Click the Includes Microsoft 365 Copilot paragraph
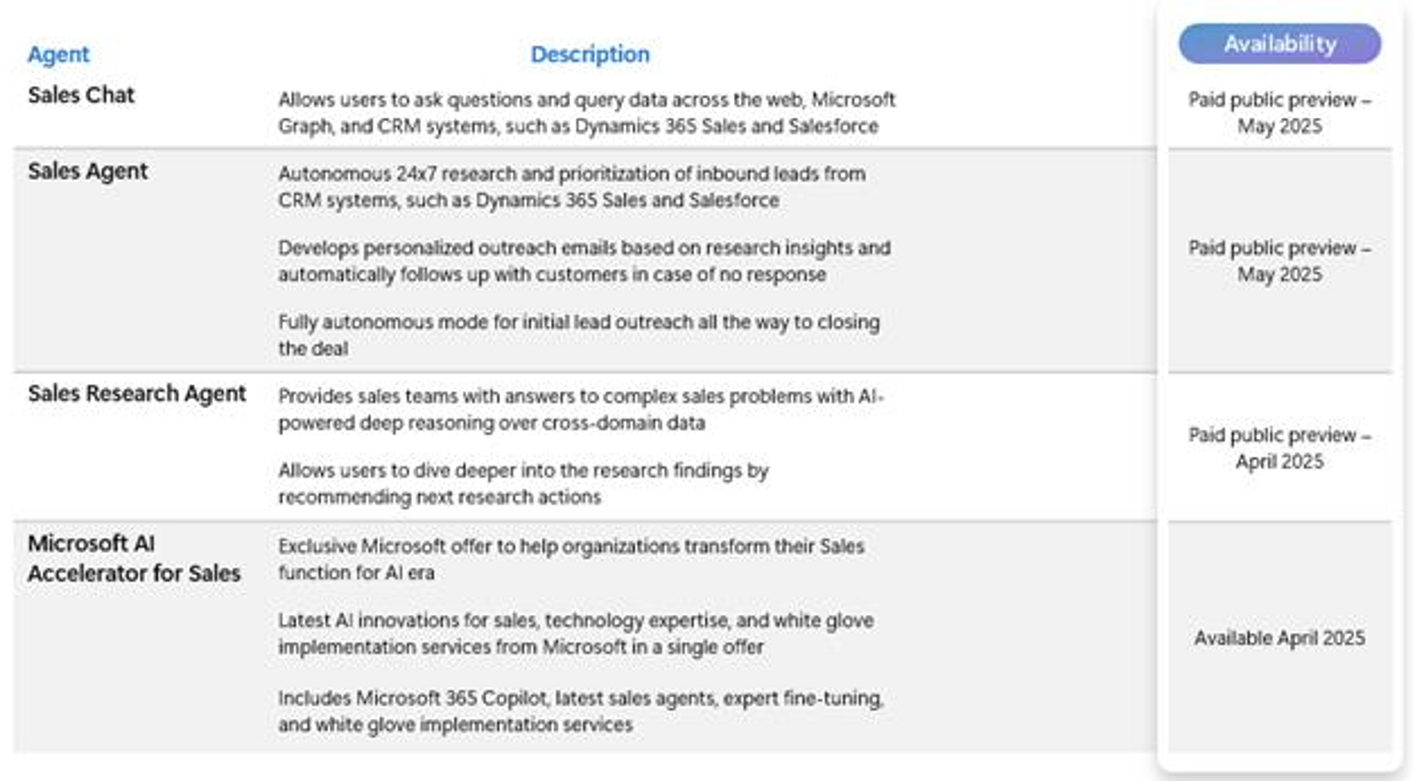 (x=580, y=710)
